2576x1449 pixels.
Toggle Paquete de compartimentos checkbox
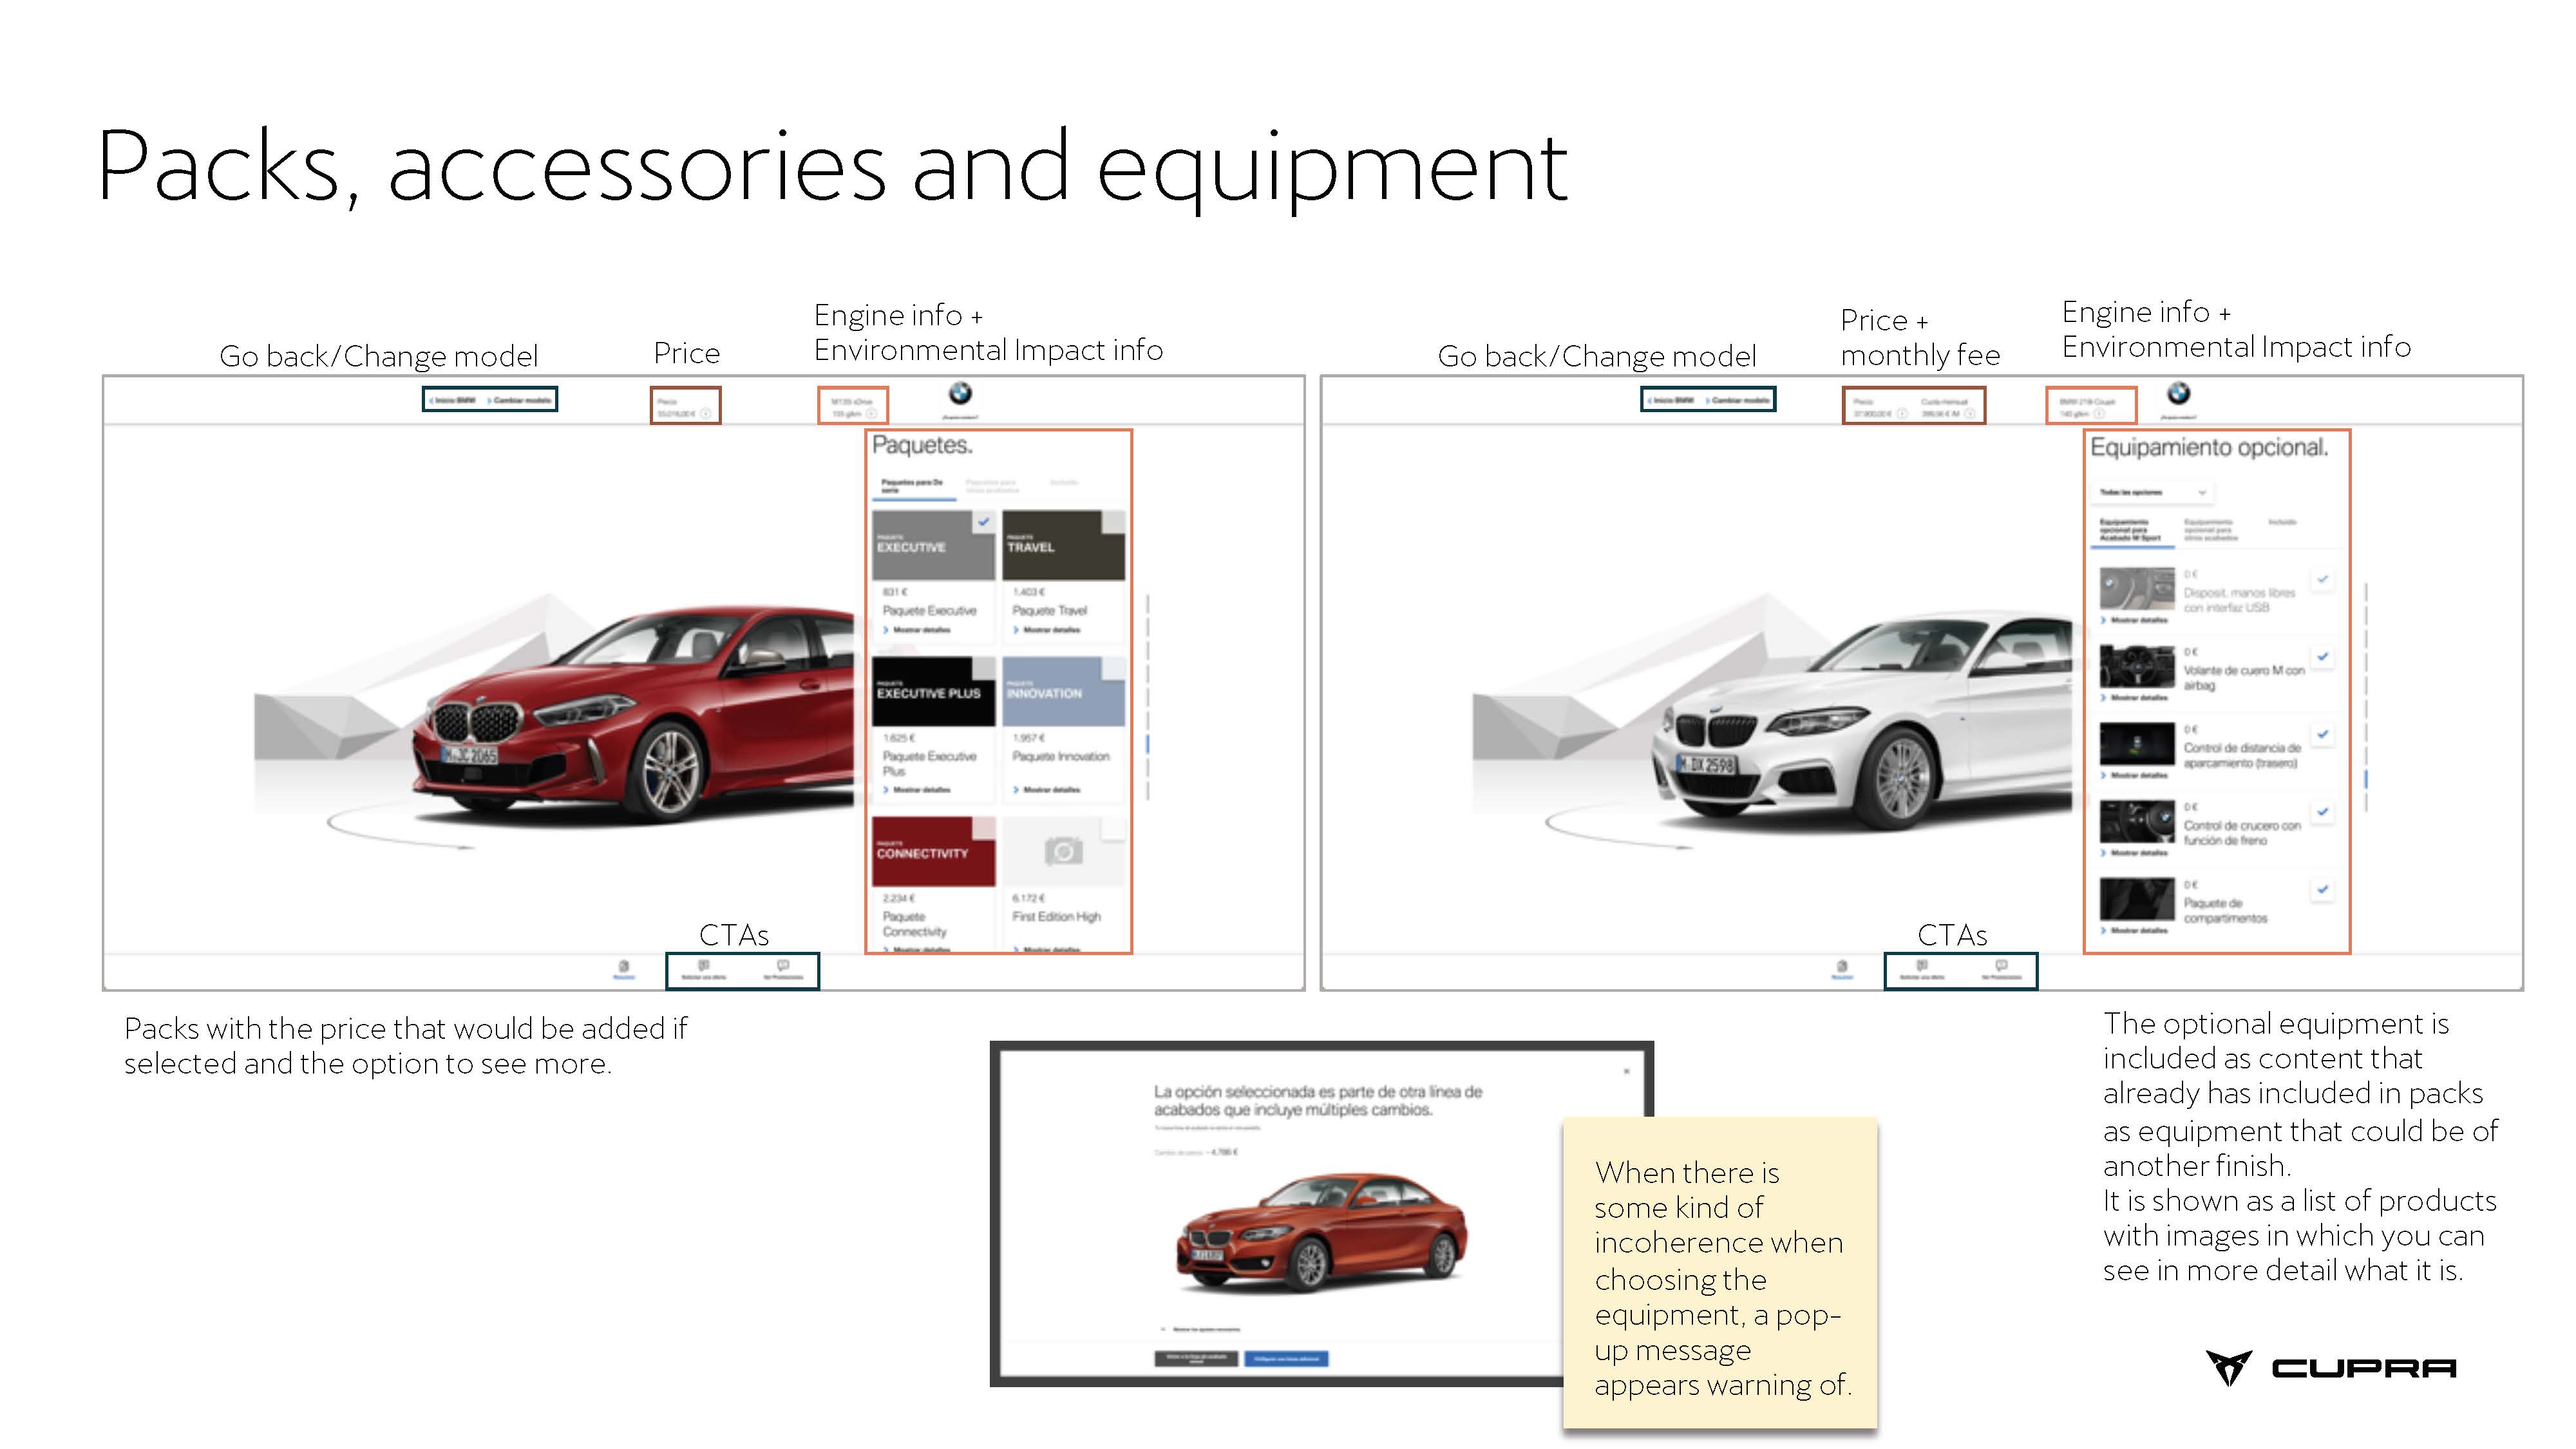[2323, 889]
